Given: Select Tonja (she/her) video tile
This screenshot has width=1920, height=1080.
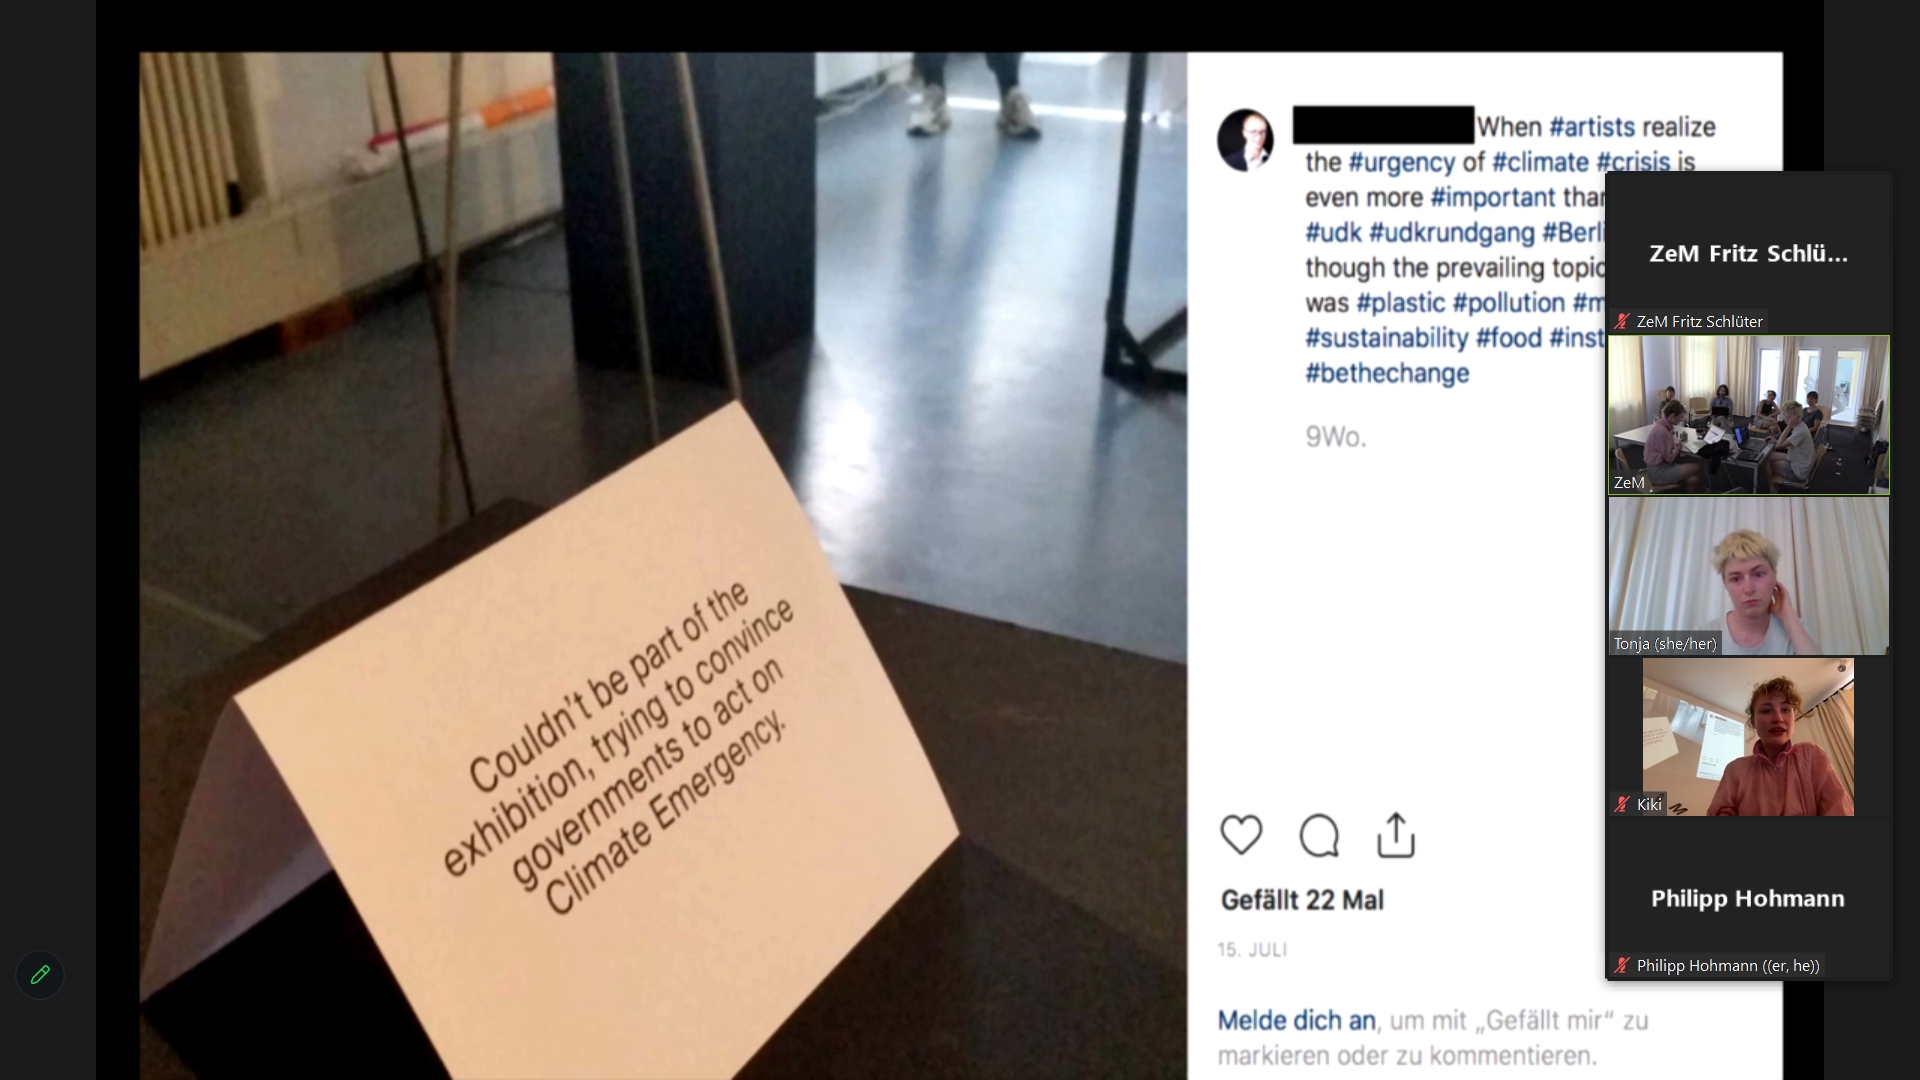Looking at the screenshot, I should (1748, 576).
